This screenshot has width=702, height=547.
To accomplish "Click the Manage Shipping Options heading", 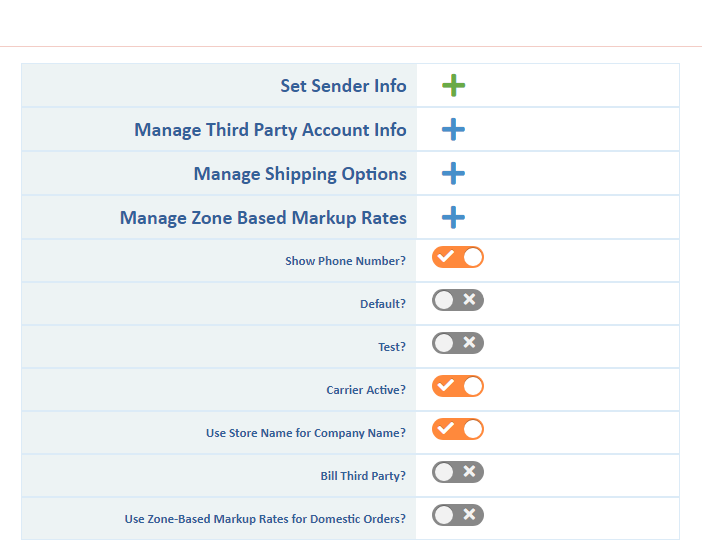I will 300,174.
